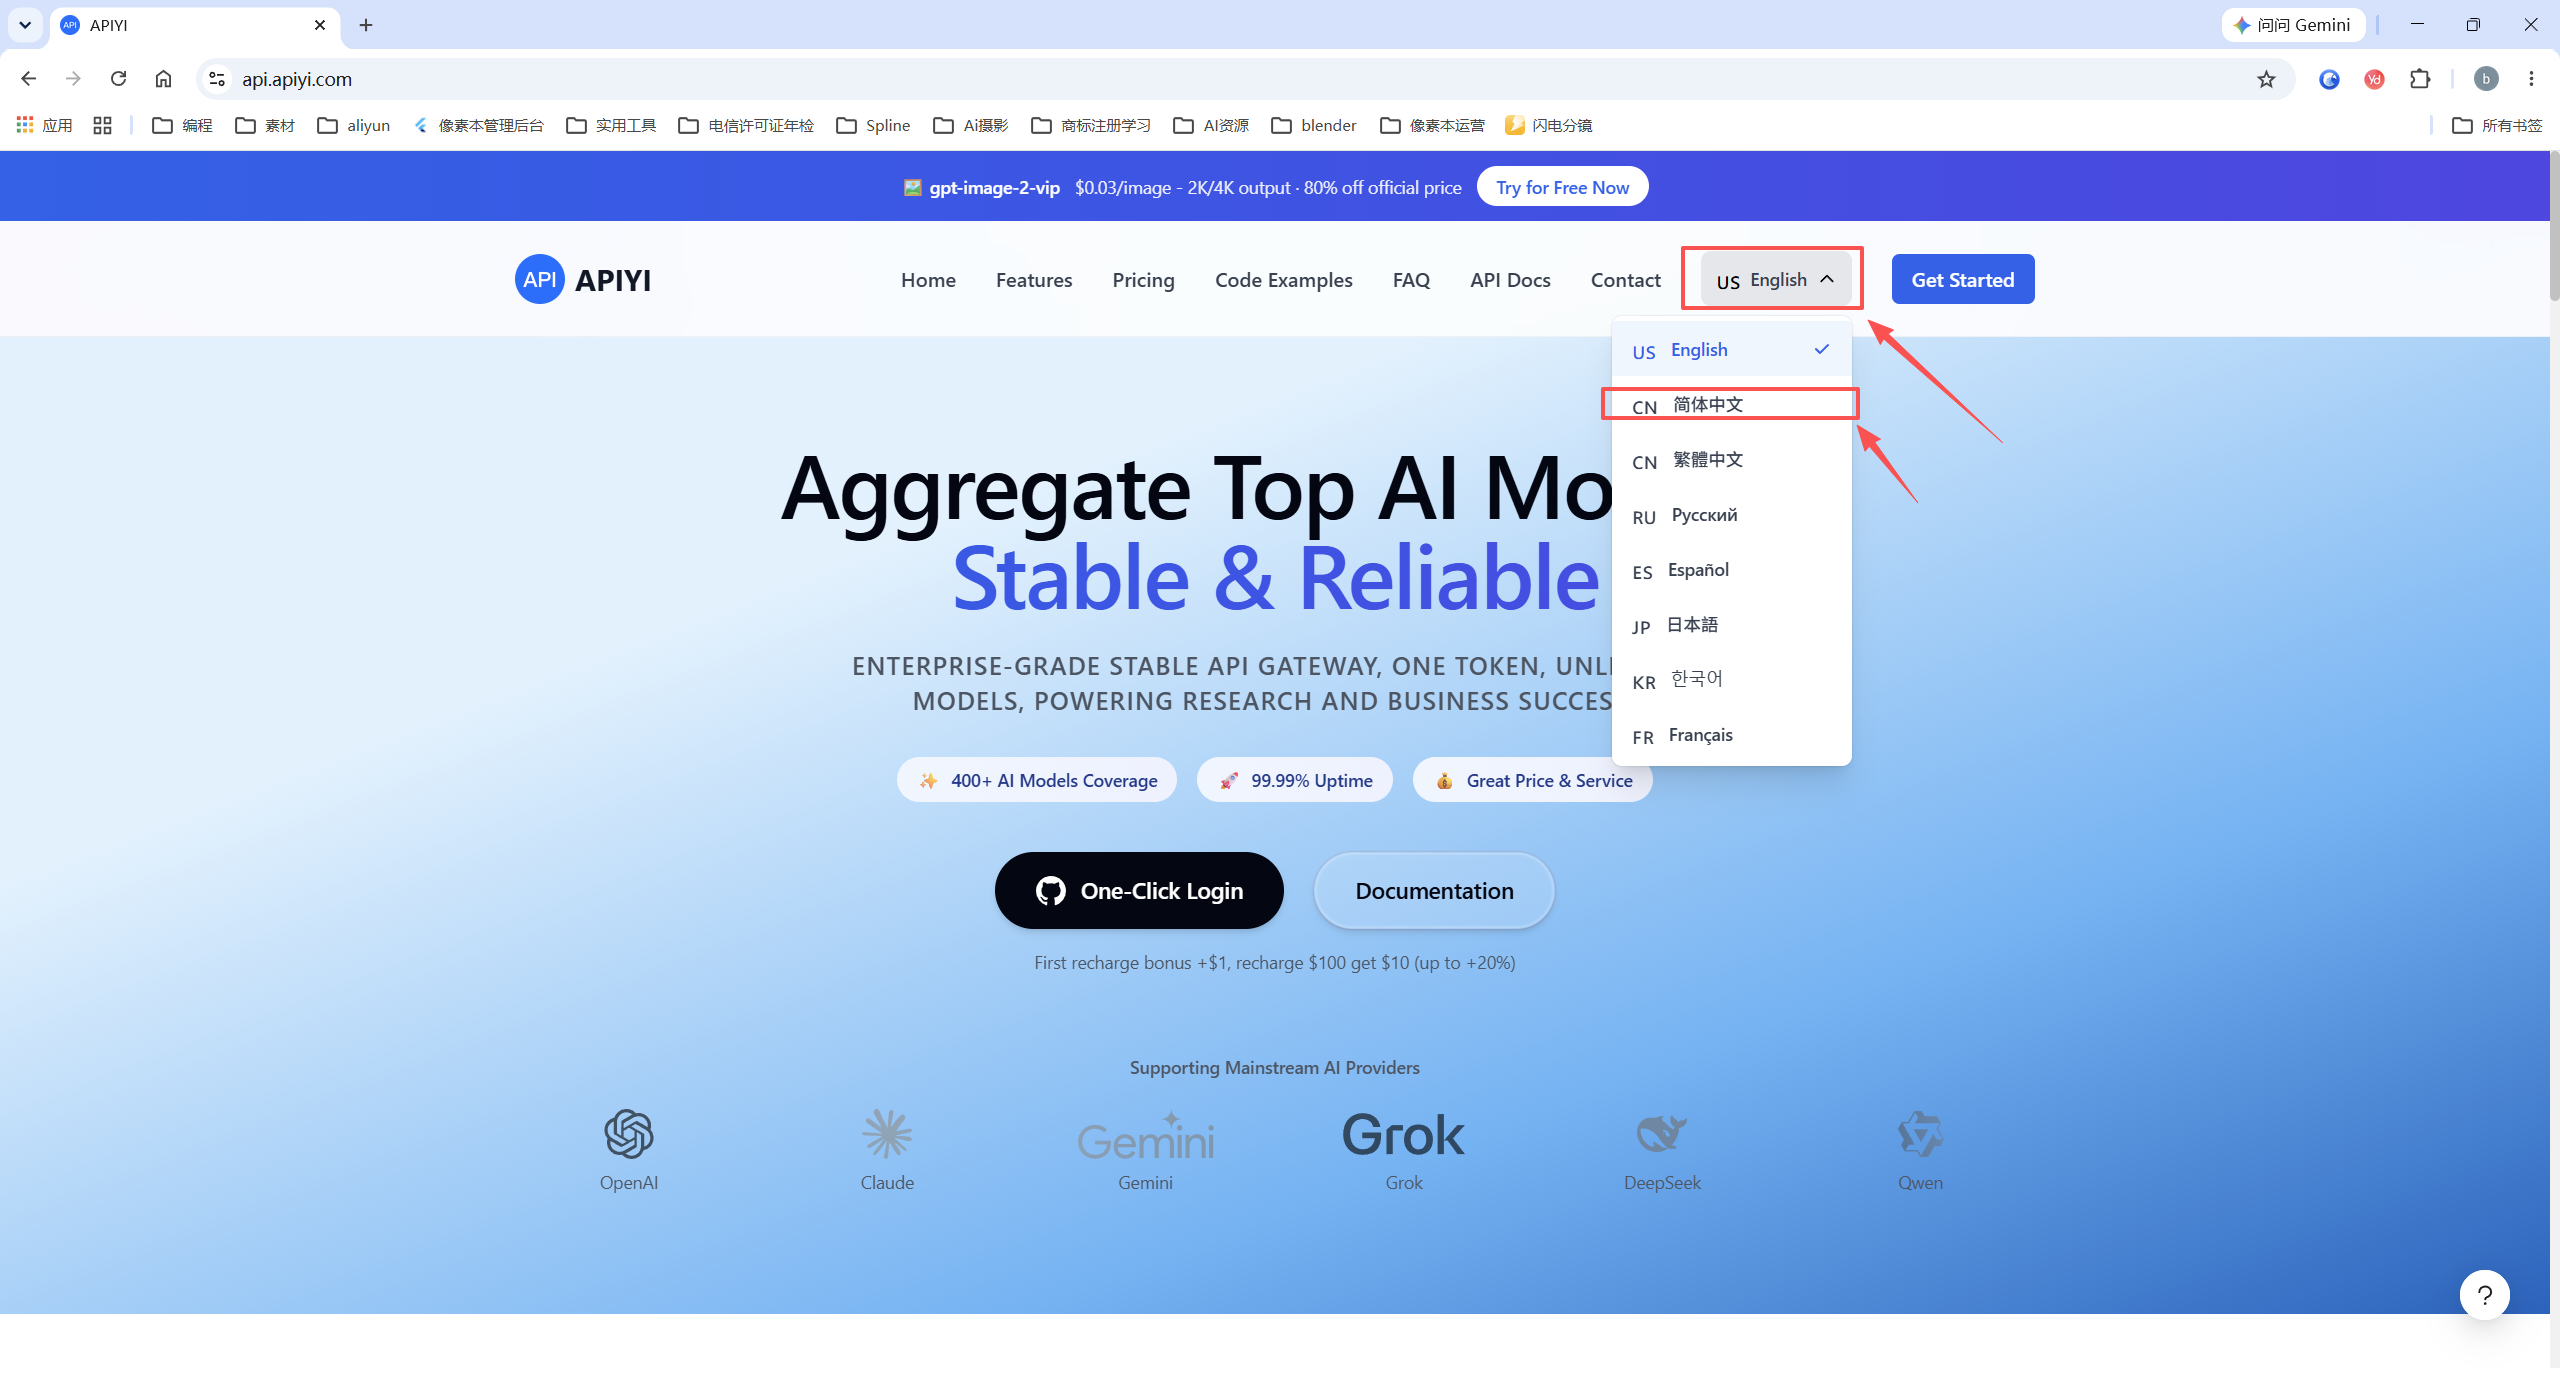Open the 像素本管理后台 bookmark
The width and height of the screenshot is (2560, 1380).
click(479, 125)
